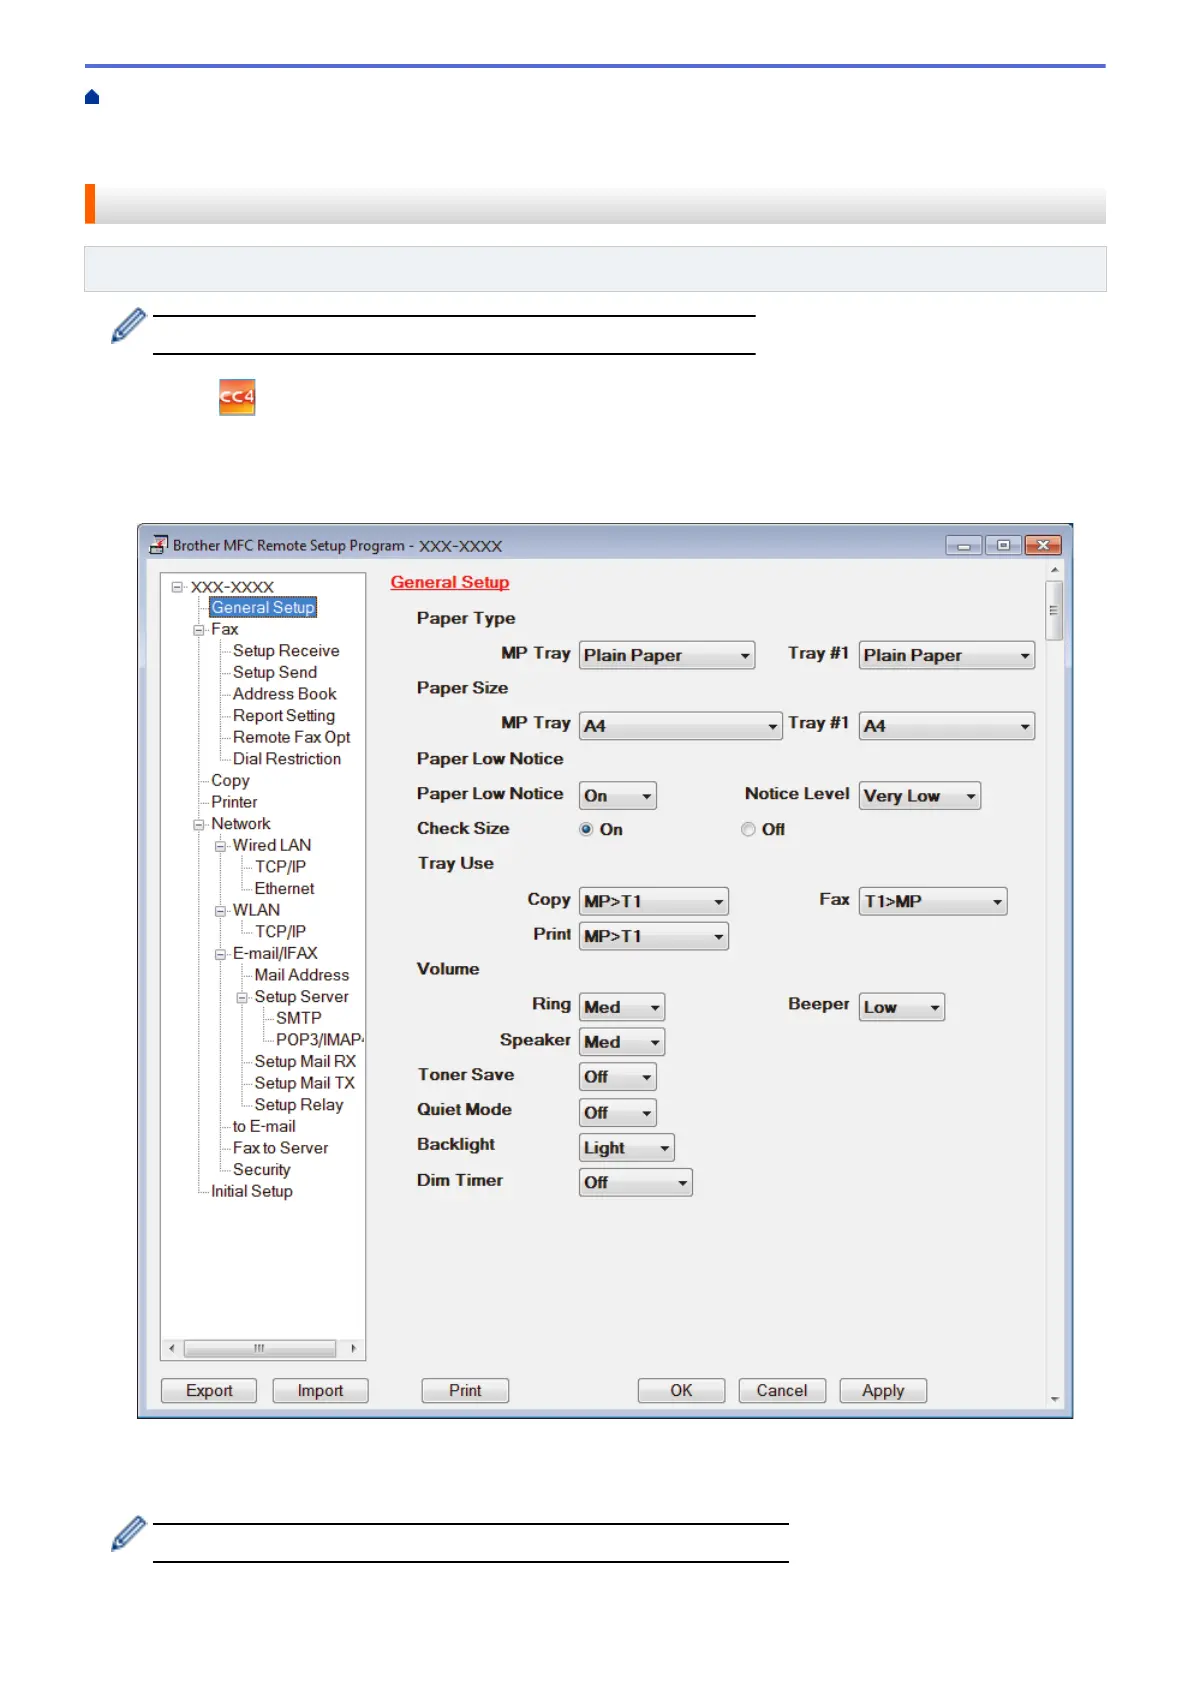Collapse the XXX-XXXX root tree node
Image resolution: width=1191 pixels, height=1684 pixels.
(177, 587)
